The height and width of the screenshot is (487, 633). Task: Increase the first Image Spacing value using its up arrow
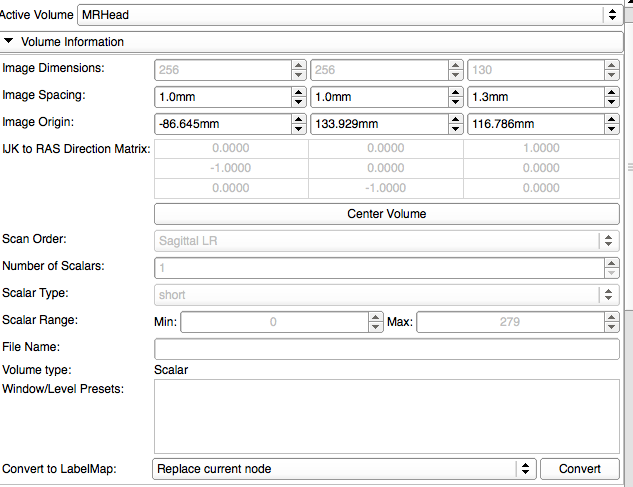(x=298, y=92)
